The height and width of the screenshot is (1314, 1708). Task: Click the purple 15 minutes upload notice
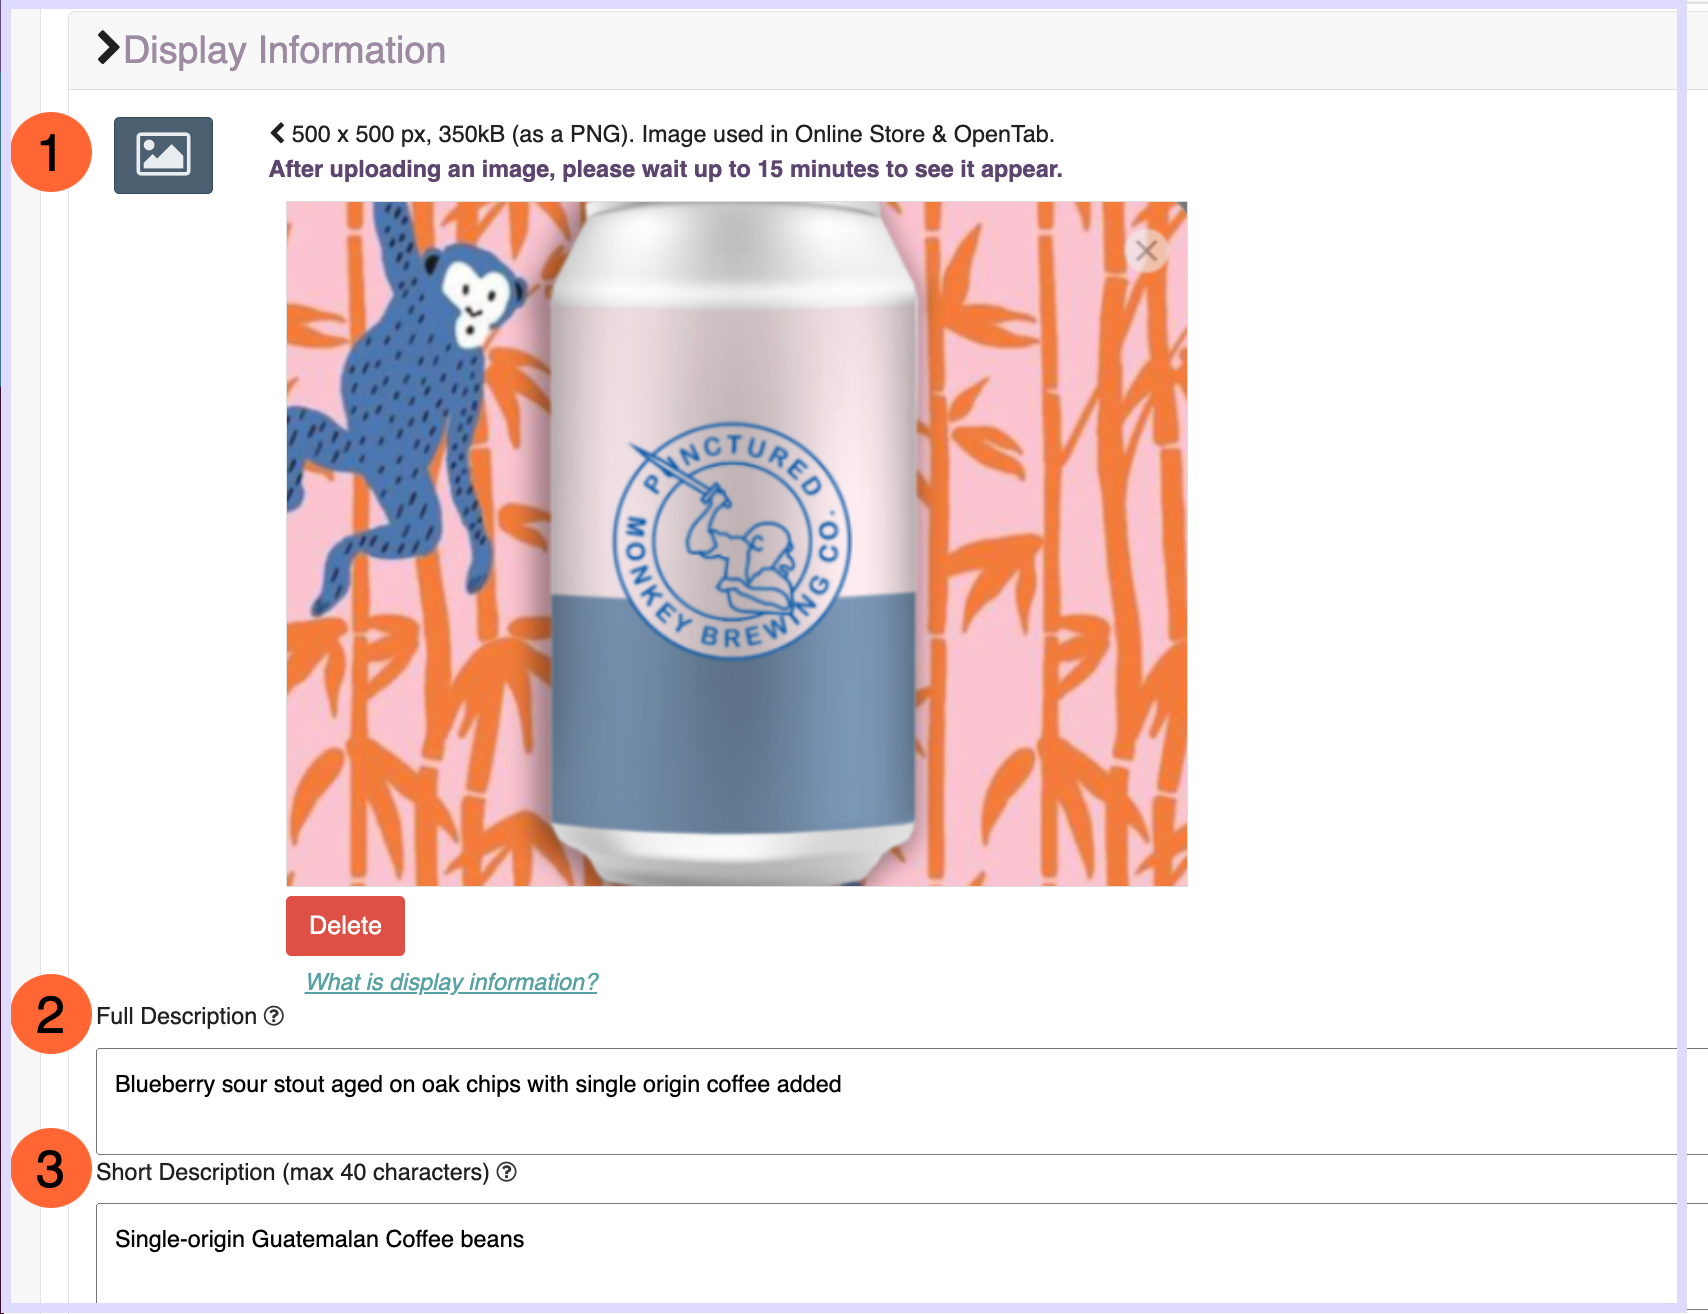[666, 169]
